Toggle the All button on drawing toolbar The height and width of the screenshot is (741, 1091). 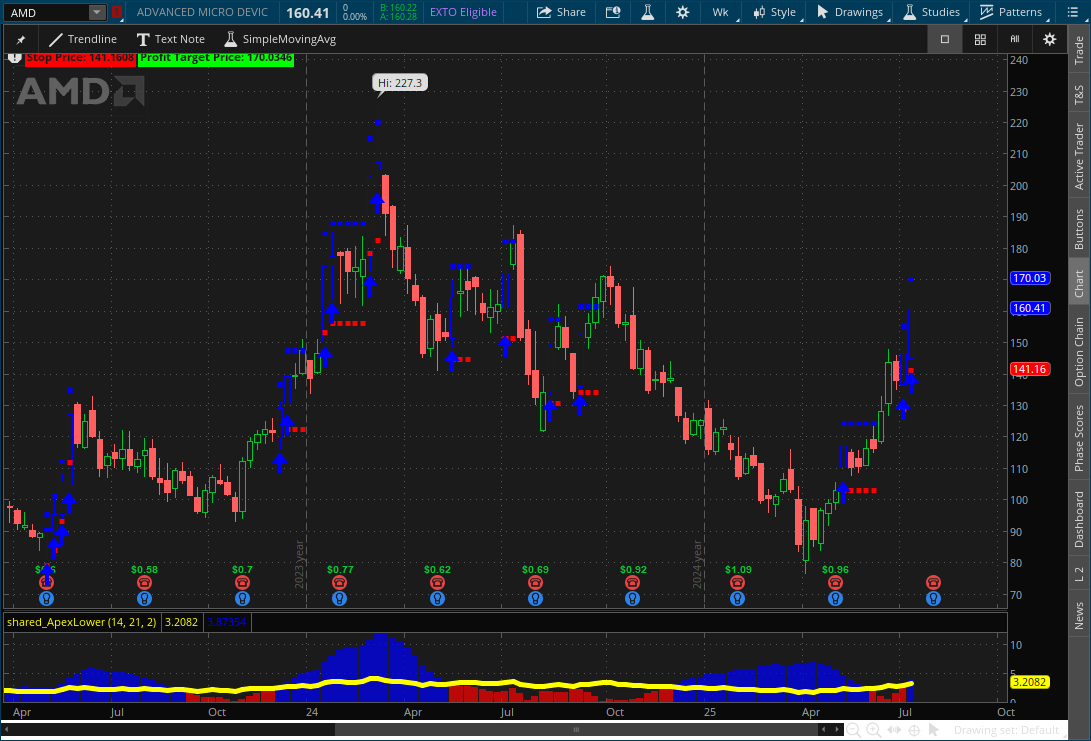[x=1014, y=39]
